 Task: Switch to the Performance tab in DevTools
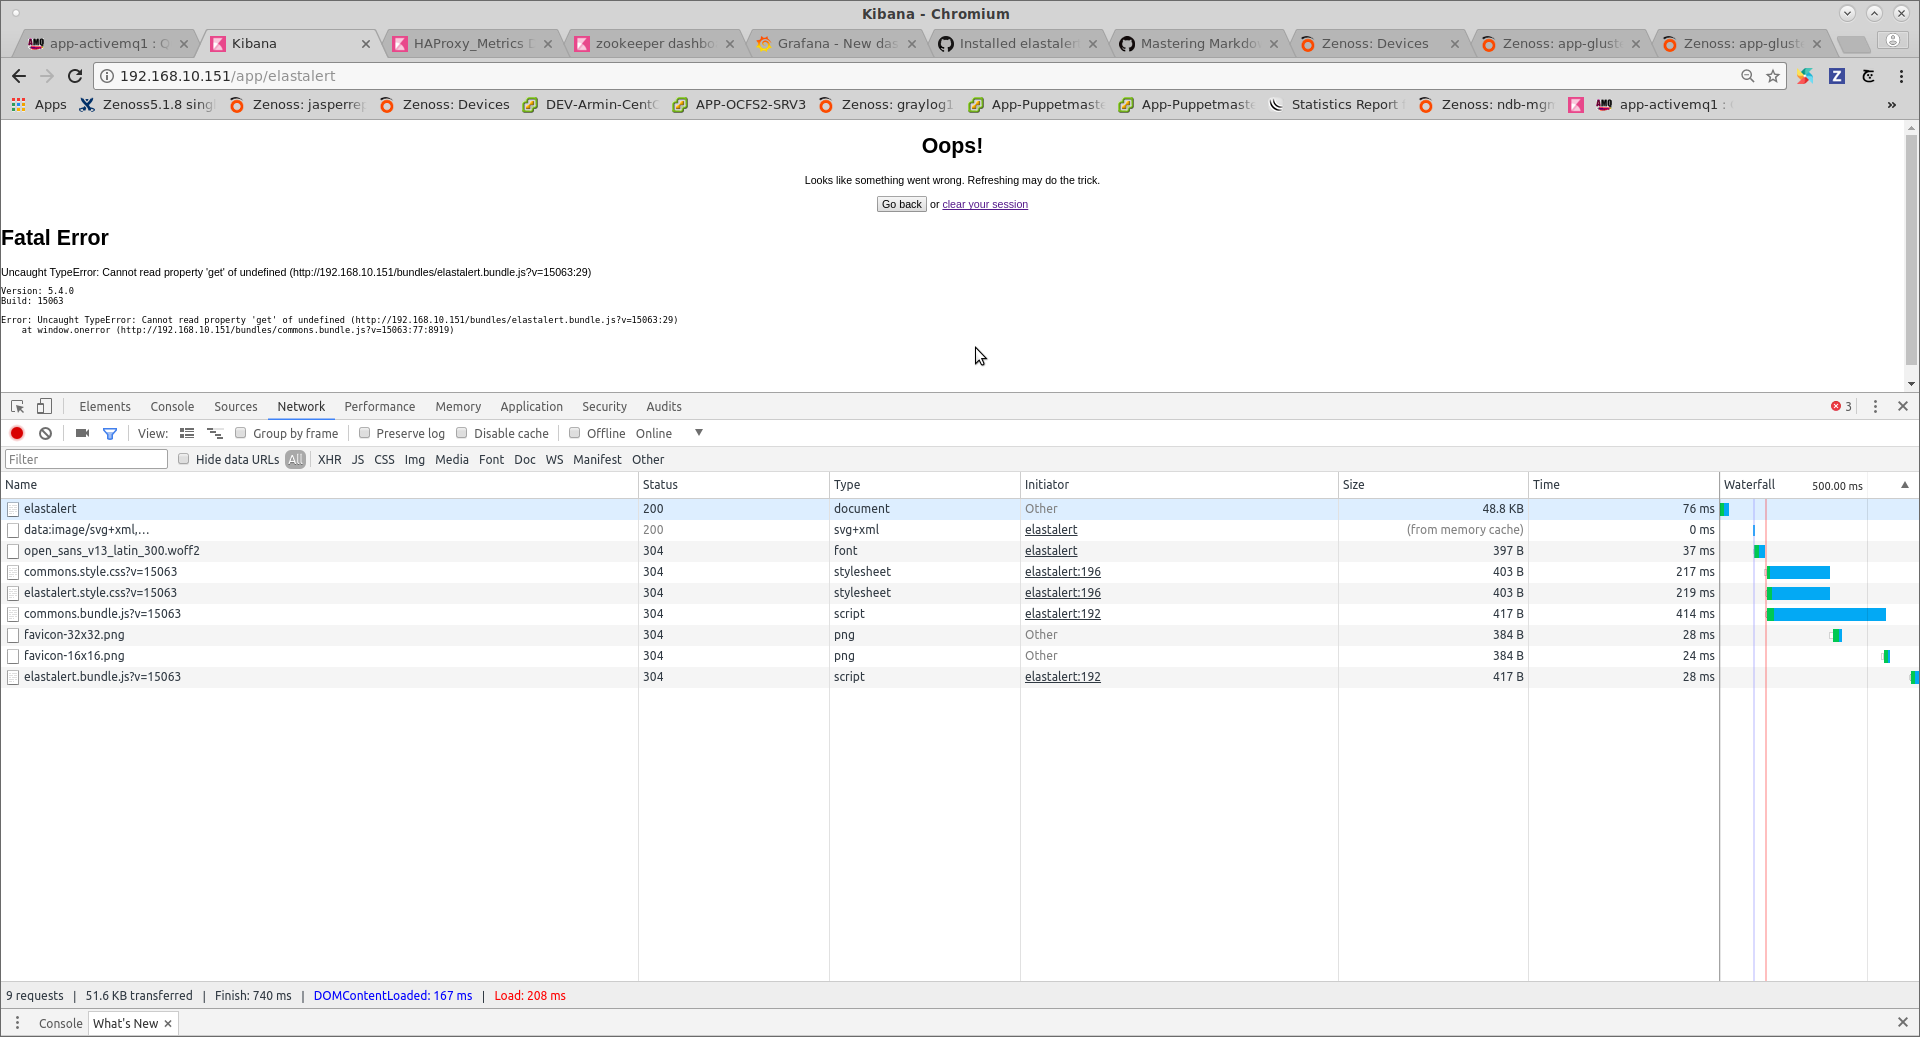(379, 406)
